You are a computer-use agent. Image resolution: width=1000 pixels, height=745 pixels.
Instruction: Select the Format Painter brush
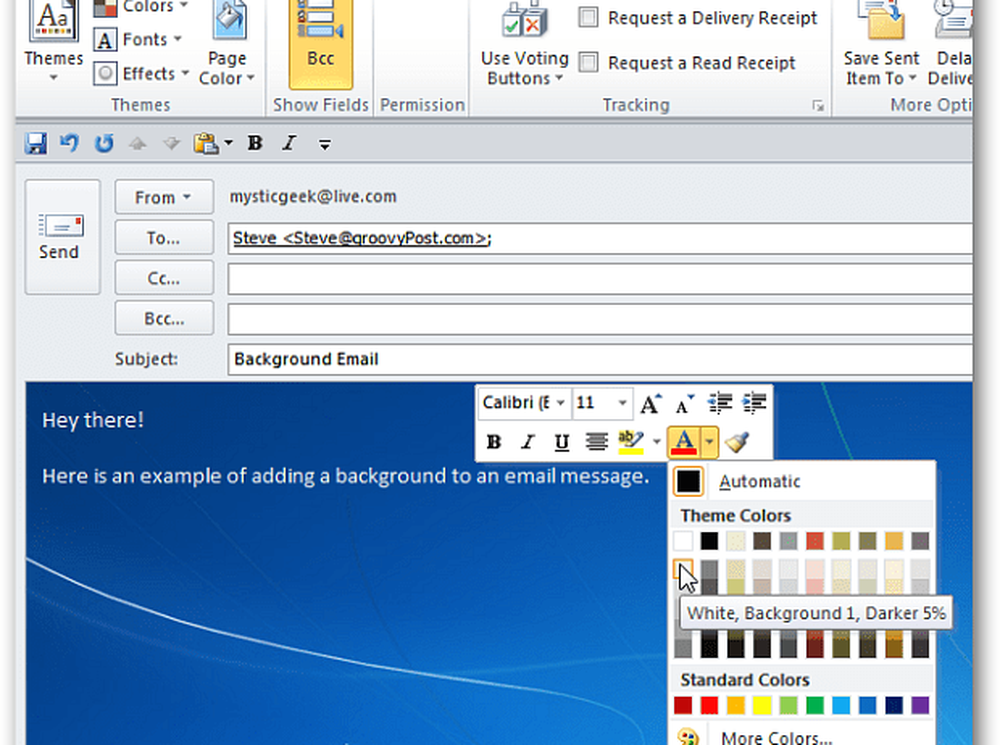point(738,442)
